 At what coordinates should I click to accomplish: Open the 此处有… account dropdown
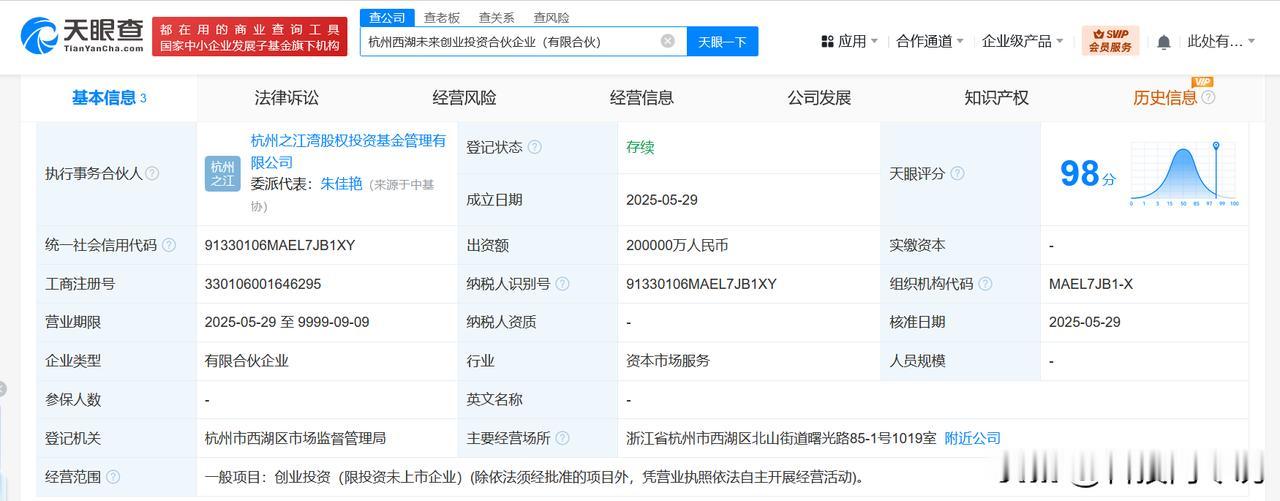[x=1222, y=41]
